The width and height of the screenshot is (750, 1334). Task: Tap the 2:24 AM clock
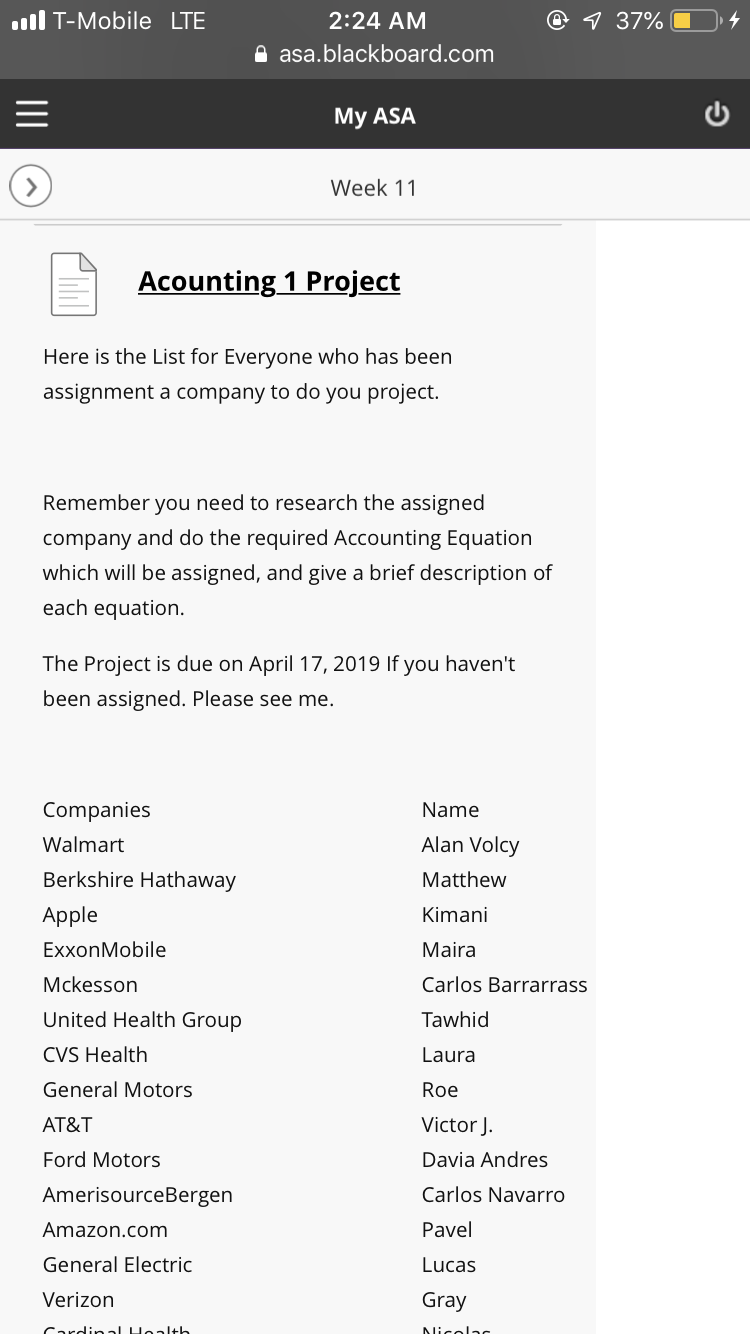click(x=377, y=20)
